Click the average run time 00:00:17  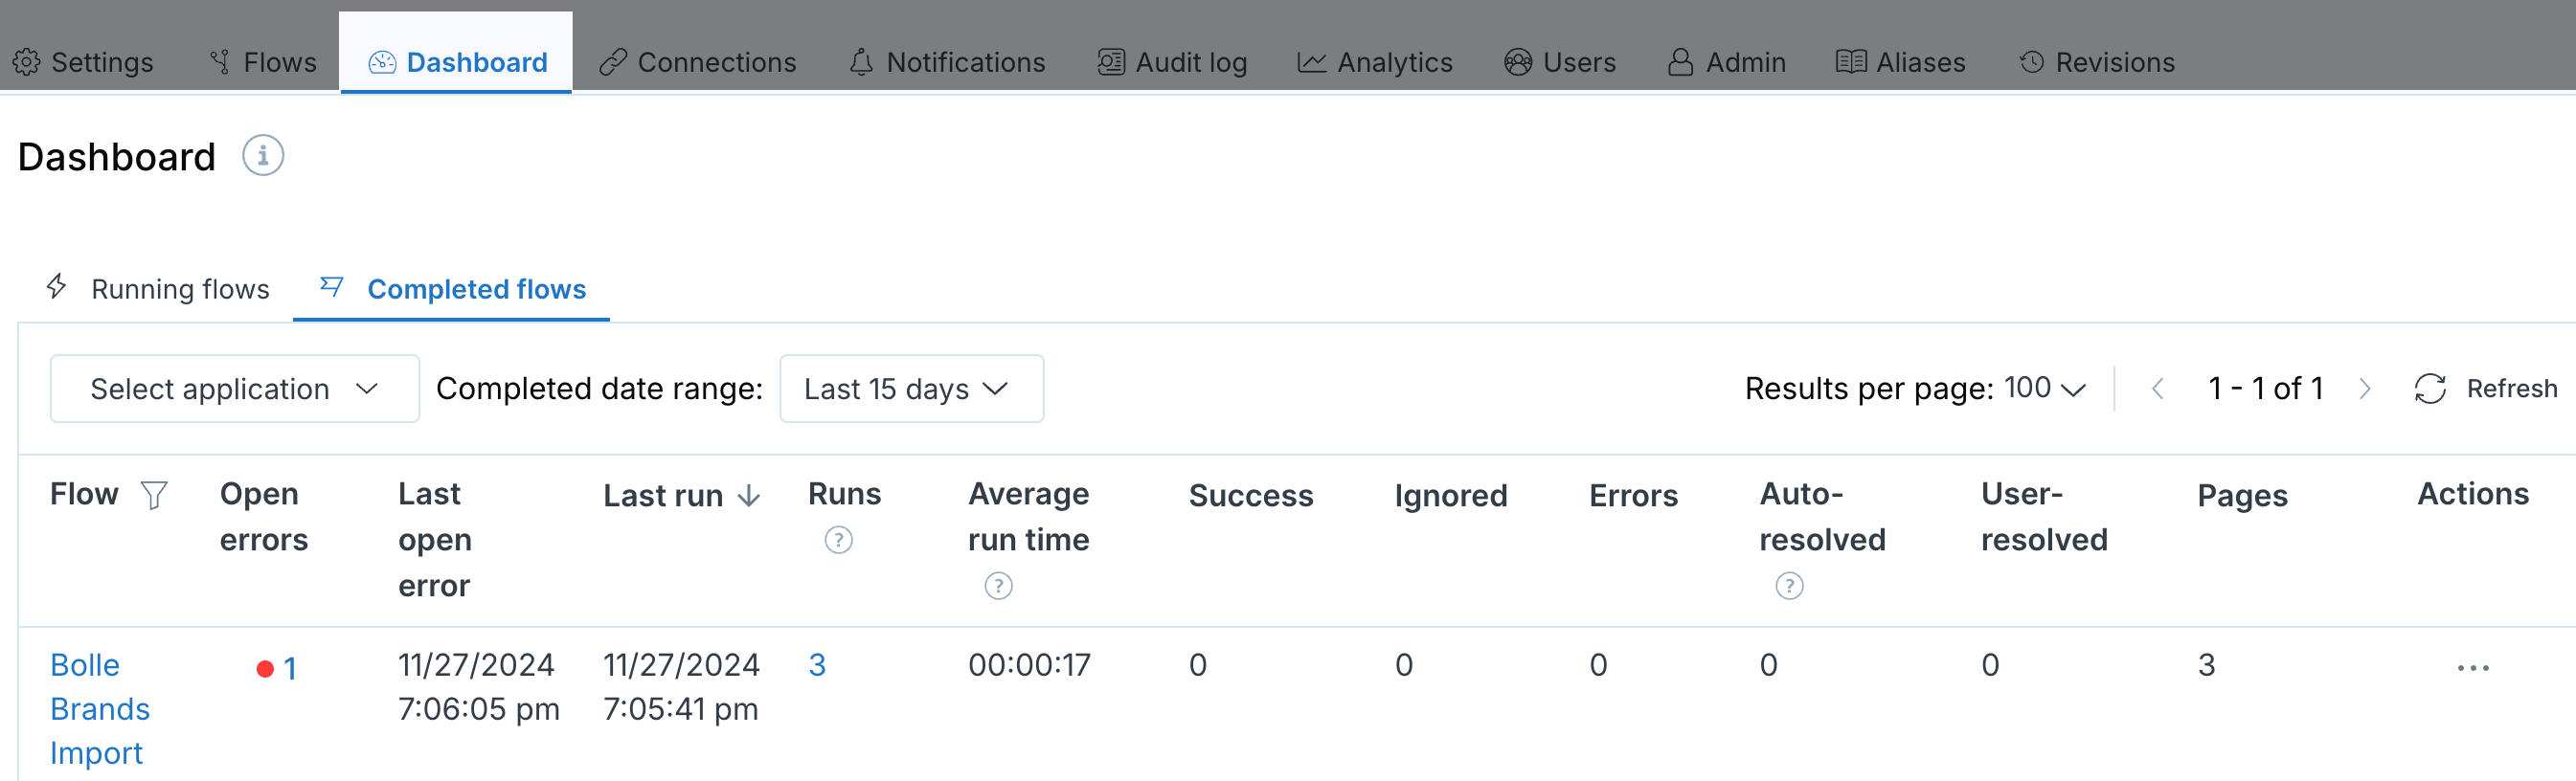pos(1029,665)
